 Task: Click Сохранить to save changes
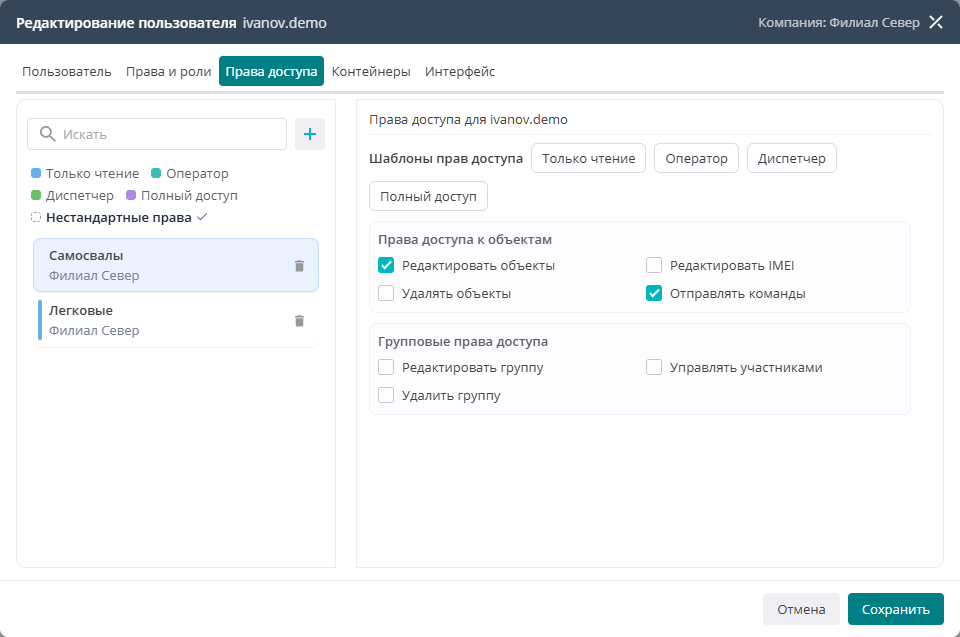895,609
